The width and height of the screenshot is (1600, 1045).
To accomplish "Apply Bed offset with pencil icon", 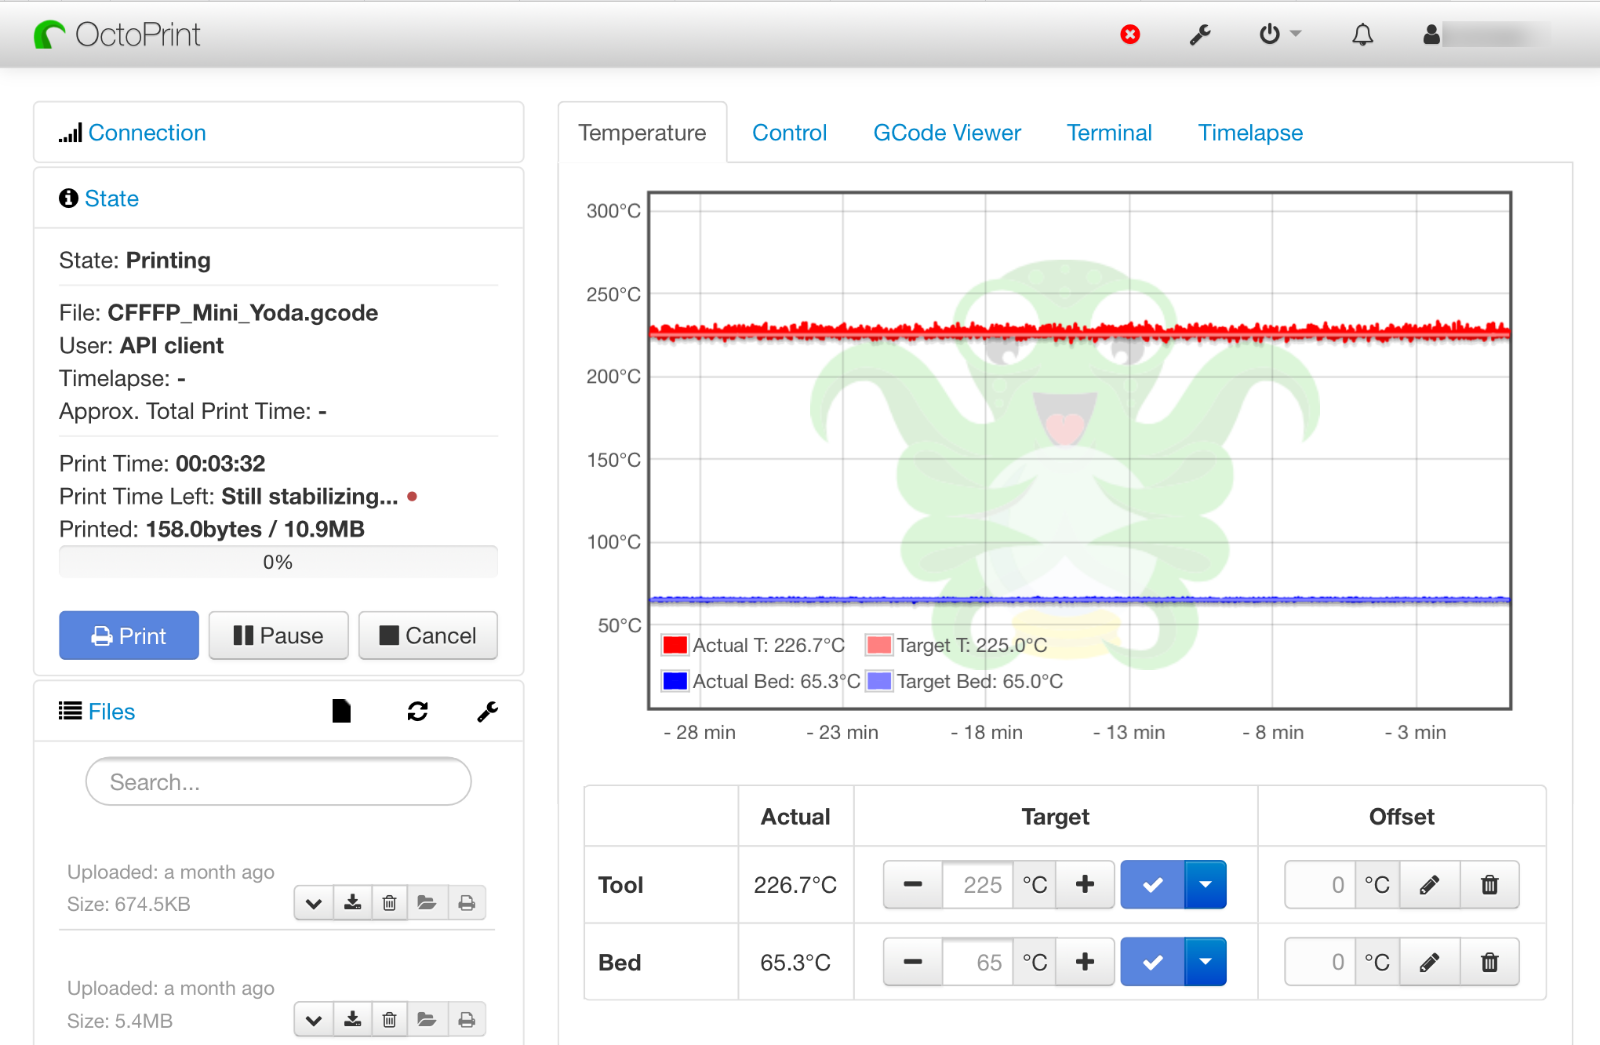I will tap(1430, 962).
